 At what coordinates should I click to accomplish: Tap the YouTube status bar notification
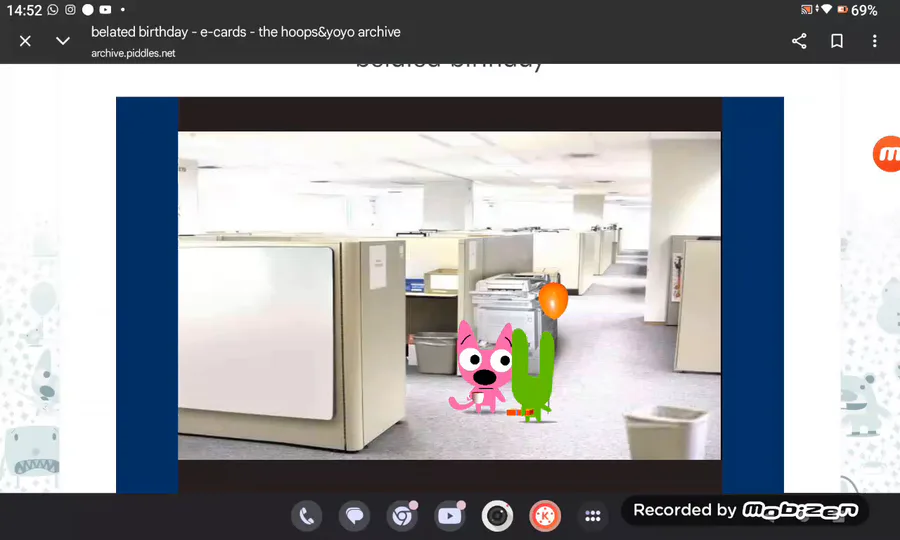click(x=105, y=10)
